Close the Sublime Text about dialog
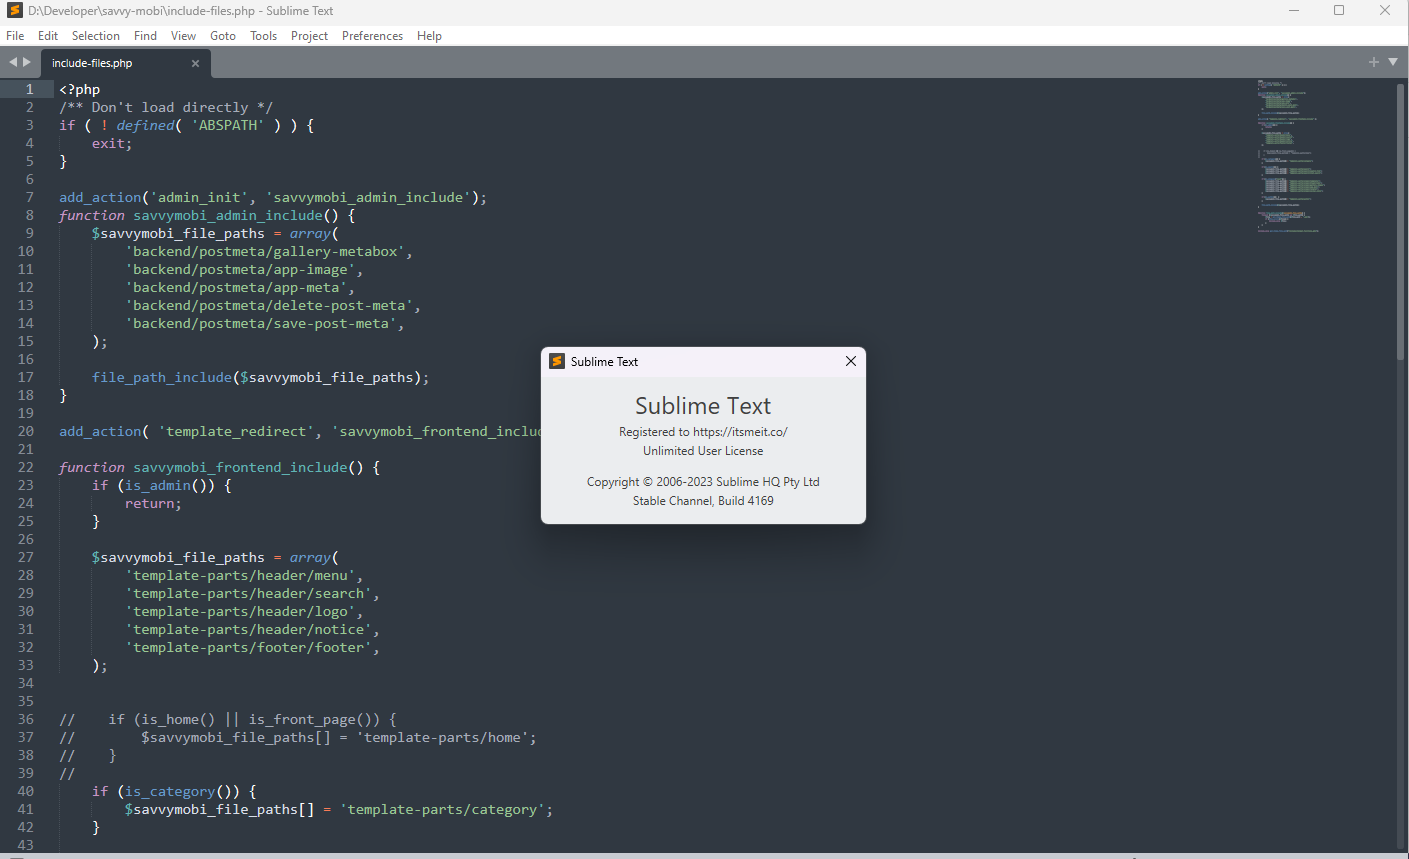The width and height of the screenshot is (1409, 859). (851, 361)
